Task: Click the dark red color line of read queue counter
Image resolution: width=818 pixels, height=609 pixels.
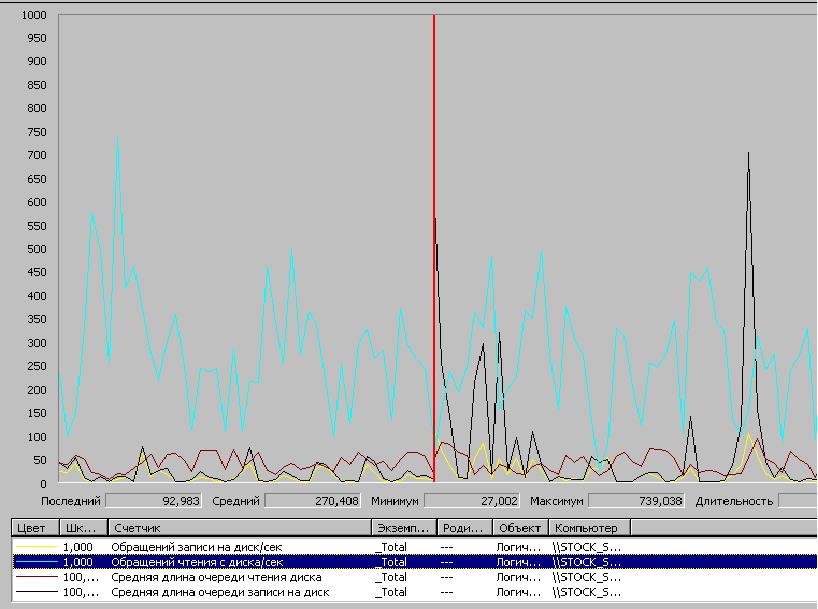Action: coord(35,577)
